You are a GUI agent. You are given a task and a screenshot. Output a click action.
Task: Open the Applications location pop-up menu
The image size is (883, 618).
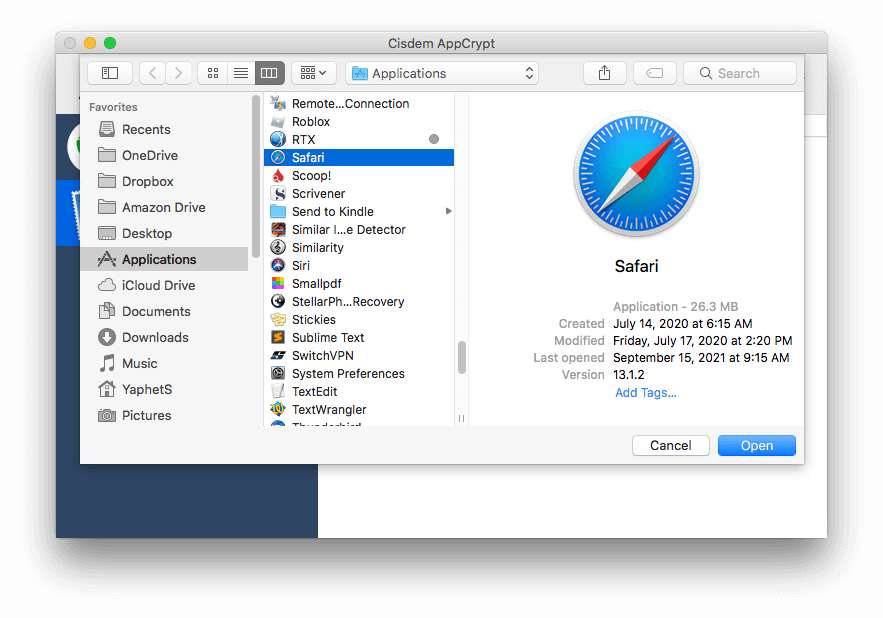[x=442, y=73]
